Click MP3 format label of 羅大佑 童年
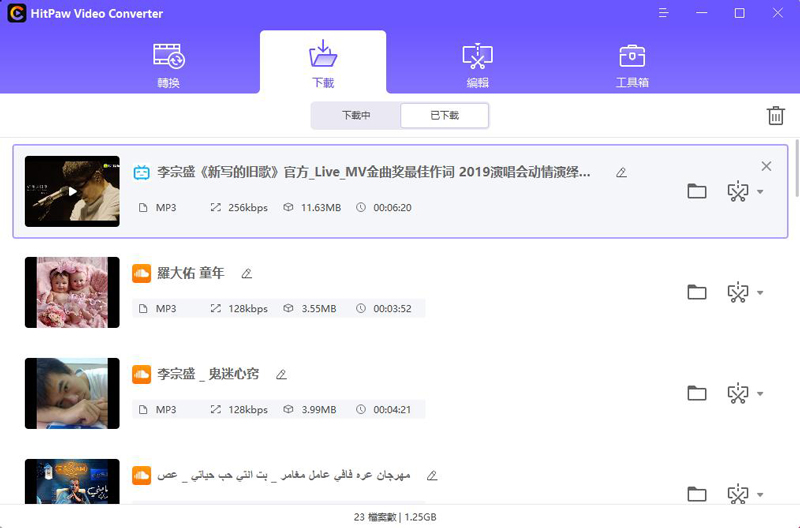 coord(166,309)
